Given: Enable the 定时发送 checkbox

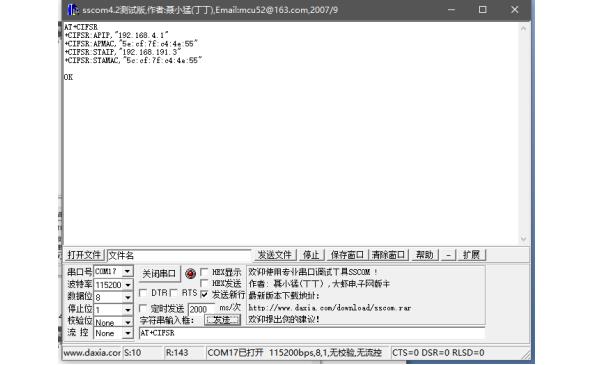Looking at the screenshot, I should click(143, 308).
